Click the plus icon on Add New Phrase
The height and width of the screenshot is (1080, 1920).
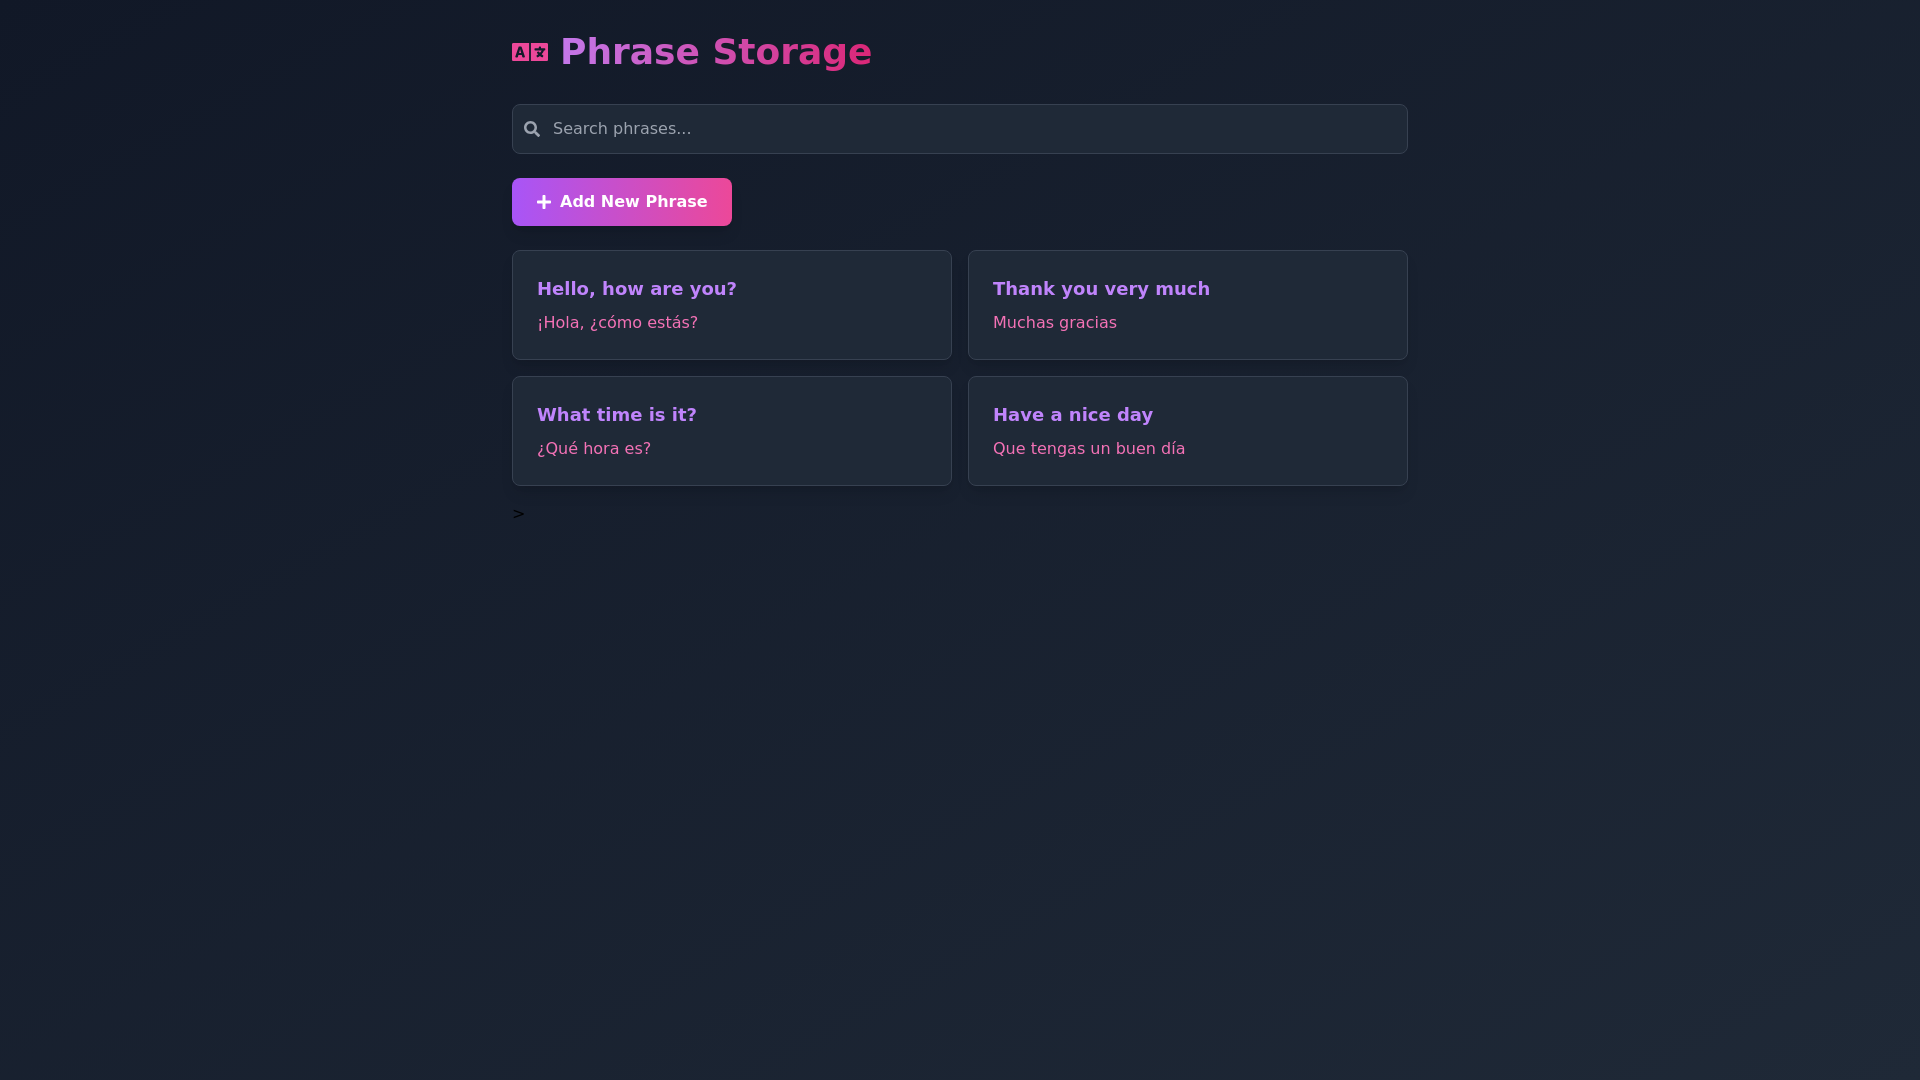point(543,202)
